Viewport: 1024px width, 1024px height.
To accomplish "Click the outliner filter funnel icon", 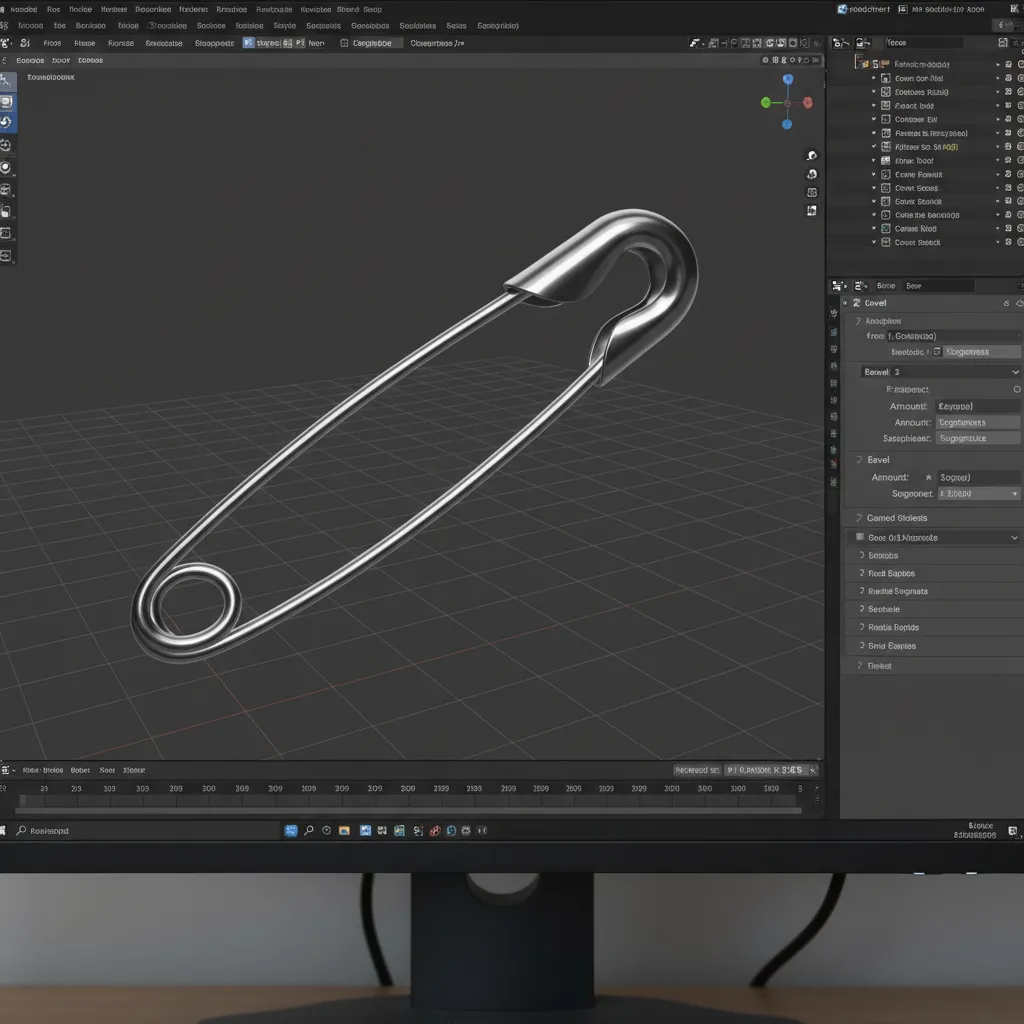I will [1003, 42].
